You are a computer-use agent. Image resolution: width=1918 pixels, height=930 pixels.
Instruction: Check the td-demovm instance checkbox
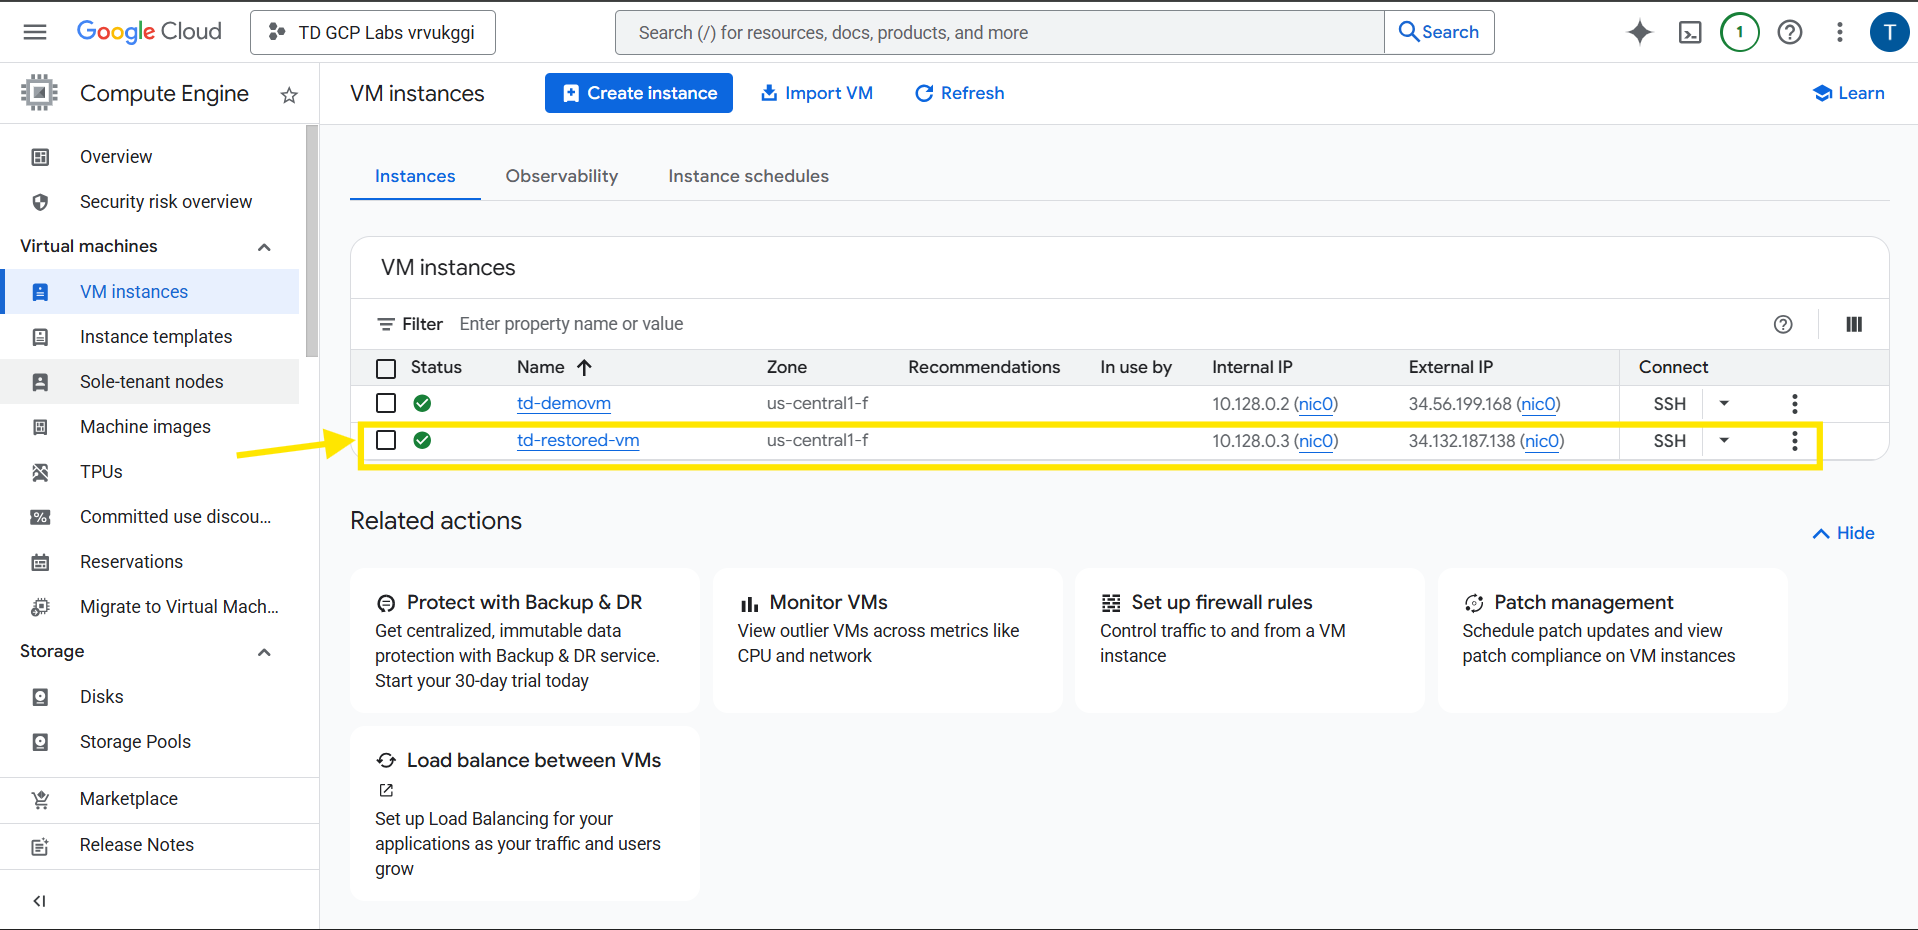click(x=386, y=404)
